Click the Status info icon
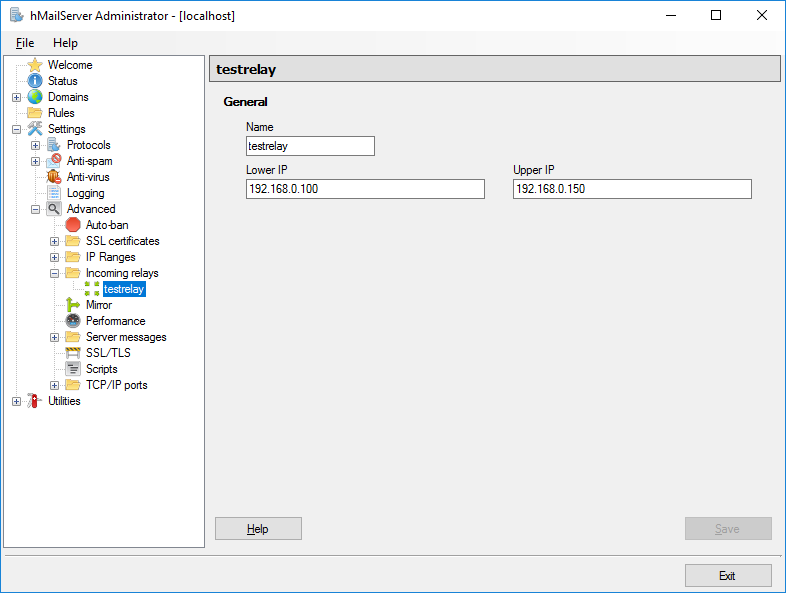 click(35, 81)
